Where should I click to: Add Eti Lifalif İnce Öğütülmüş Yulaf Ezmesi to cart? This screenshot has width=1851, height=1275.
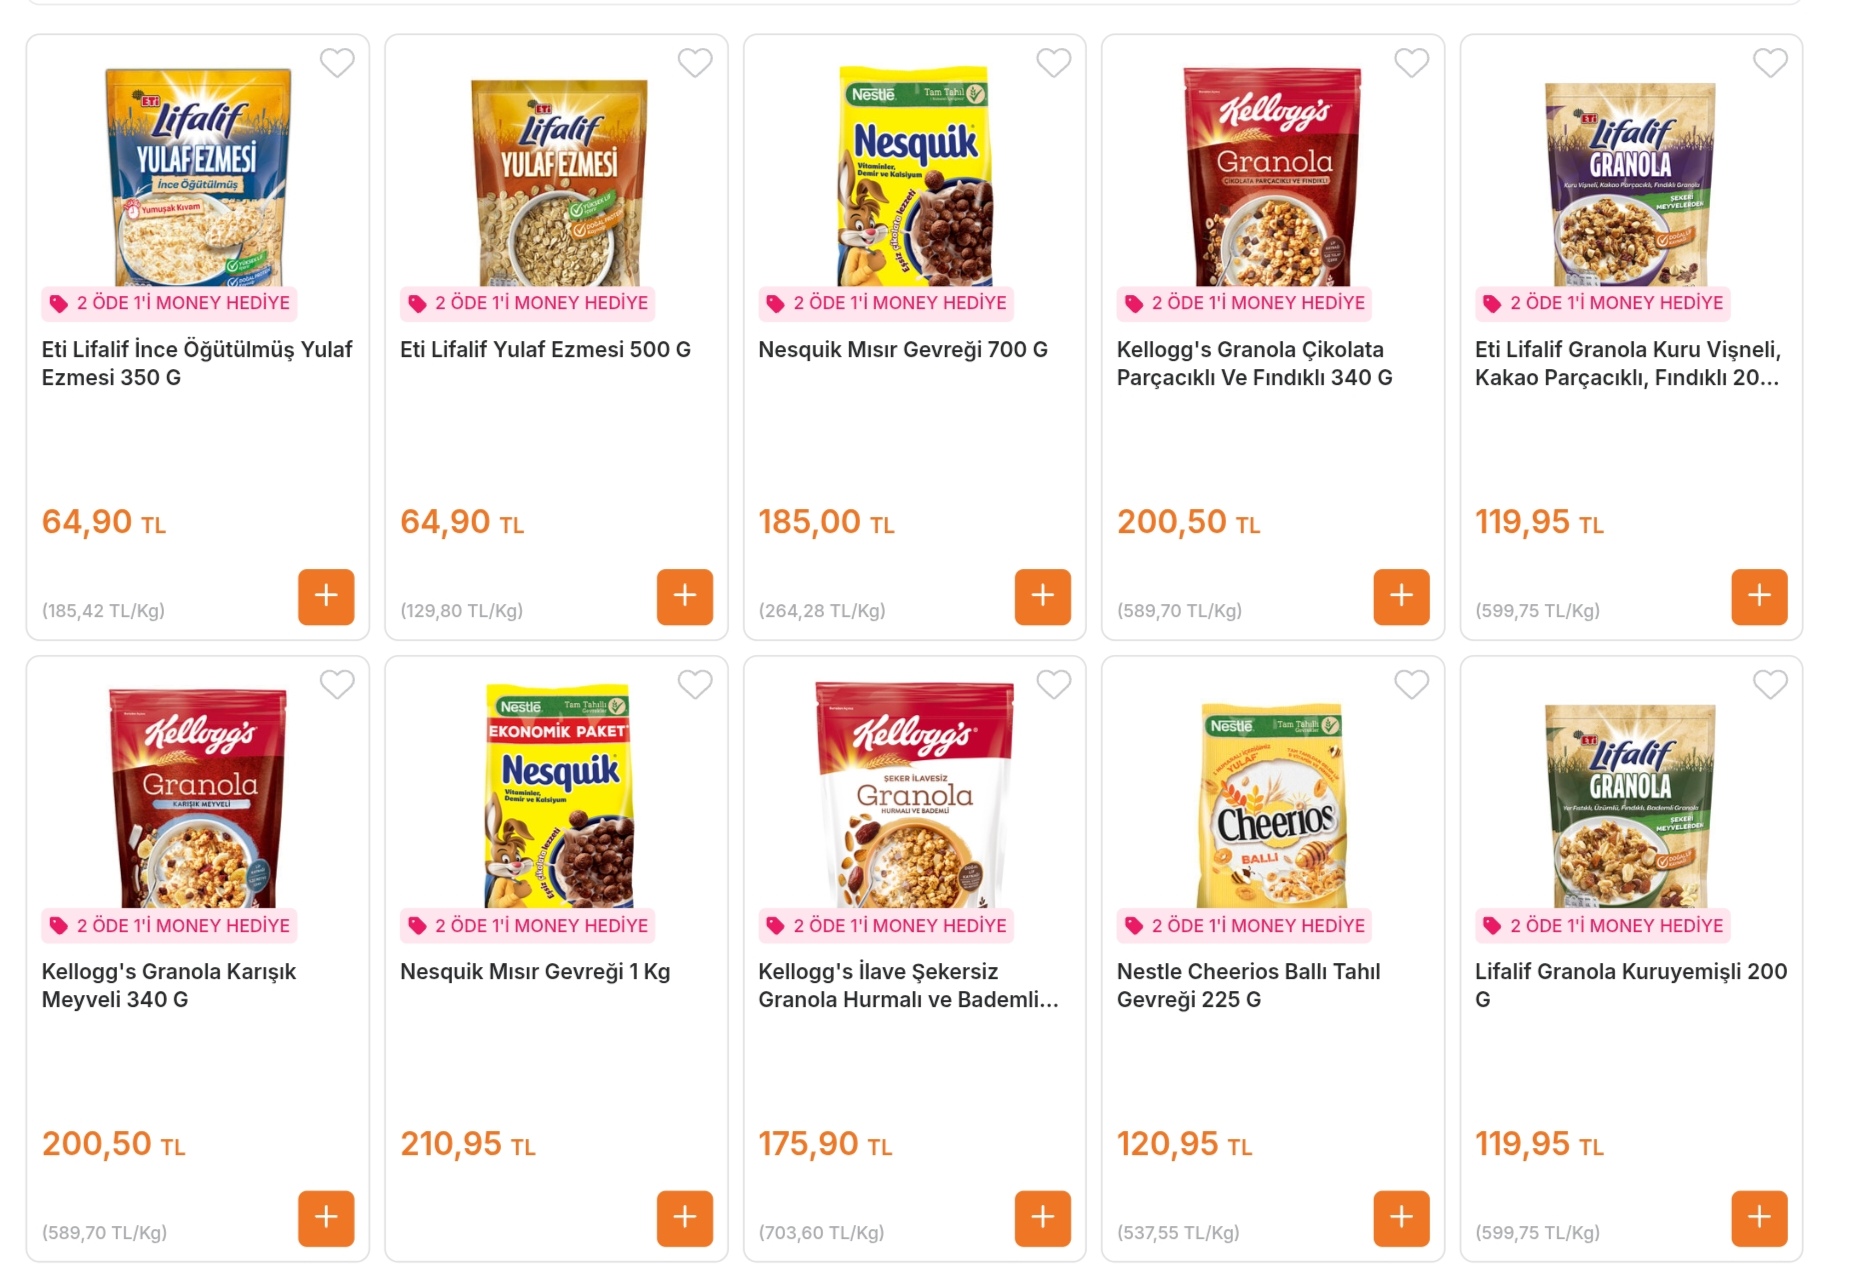tap(326, 597)
